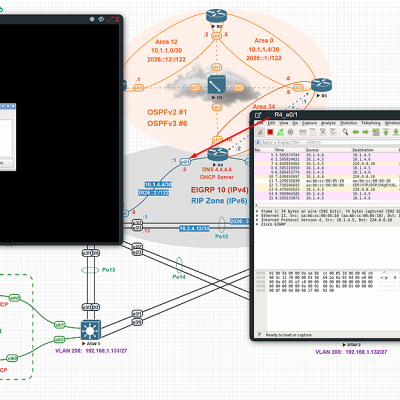The image size is (400, 400).
Task: Sort packets by No. column header
Action: pos(264,150)
